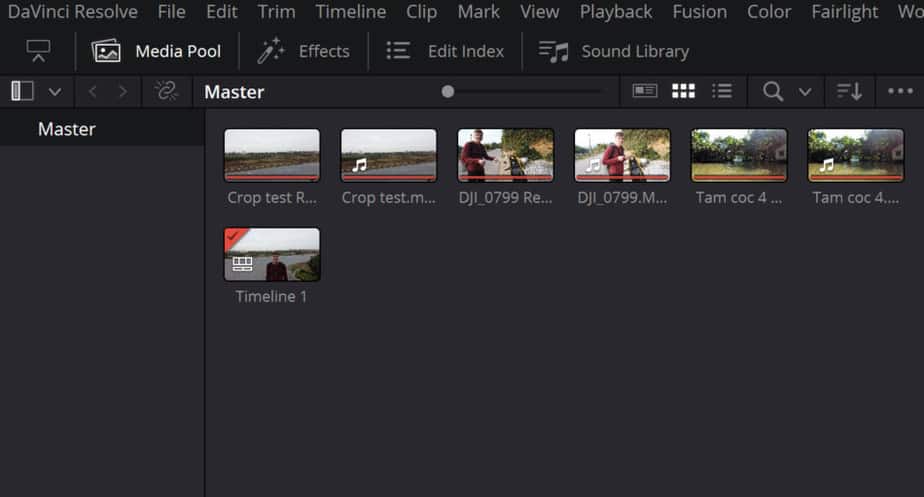Select the Tam coc 4.... audio clip thumbnail
Image resolution: width=924 pixels, height=497 pixels.
(x=856, y=155)
